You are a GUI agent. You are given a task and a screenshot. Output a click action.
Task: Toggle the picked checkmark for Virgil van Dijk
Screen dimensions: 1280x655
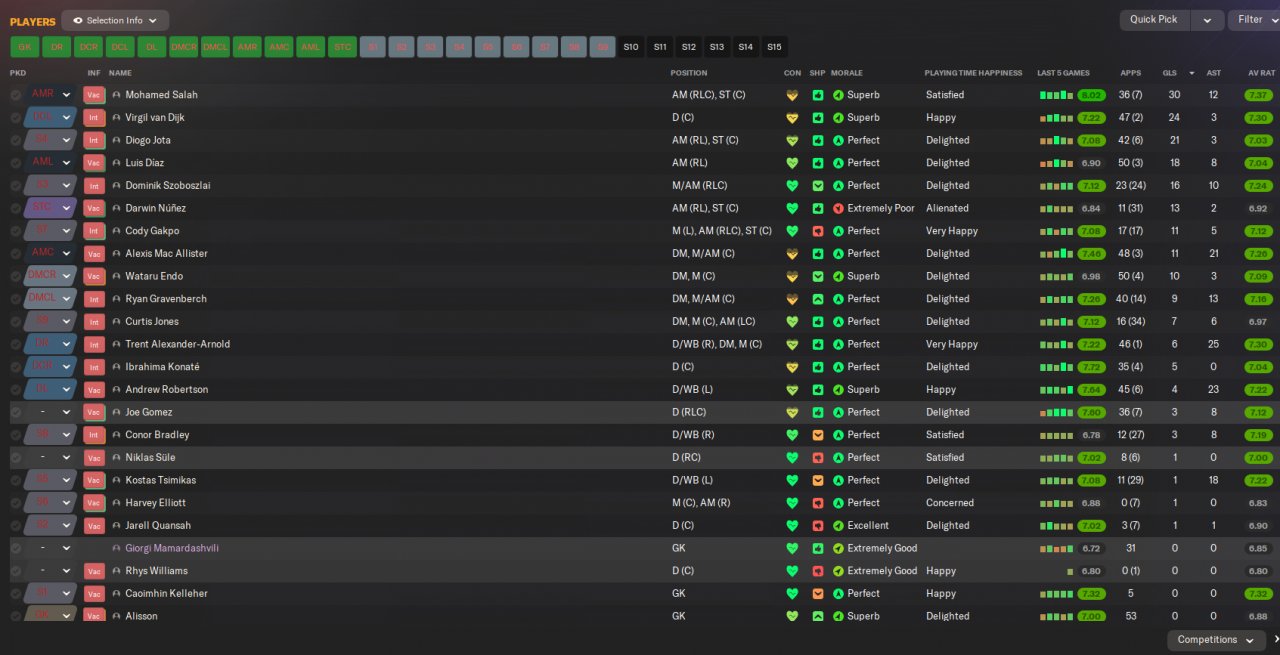tap(16, 118)
